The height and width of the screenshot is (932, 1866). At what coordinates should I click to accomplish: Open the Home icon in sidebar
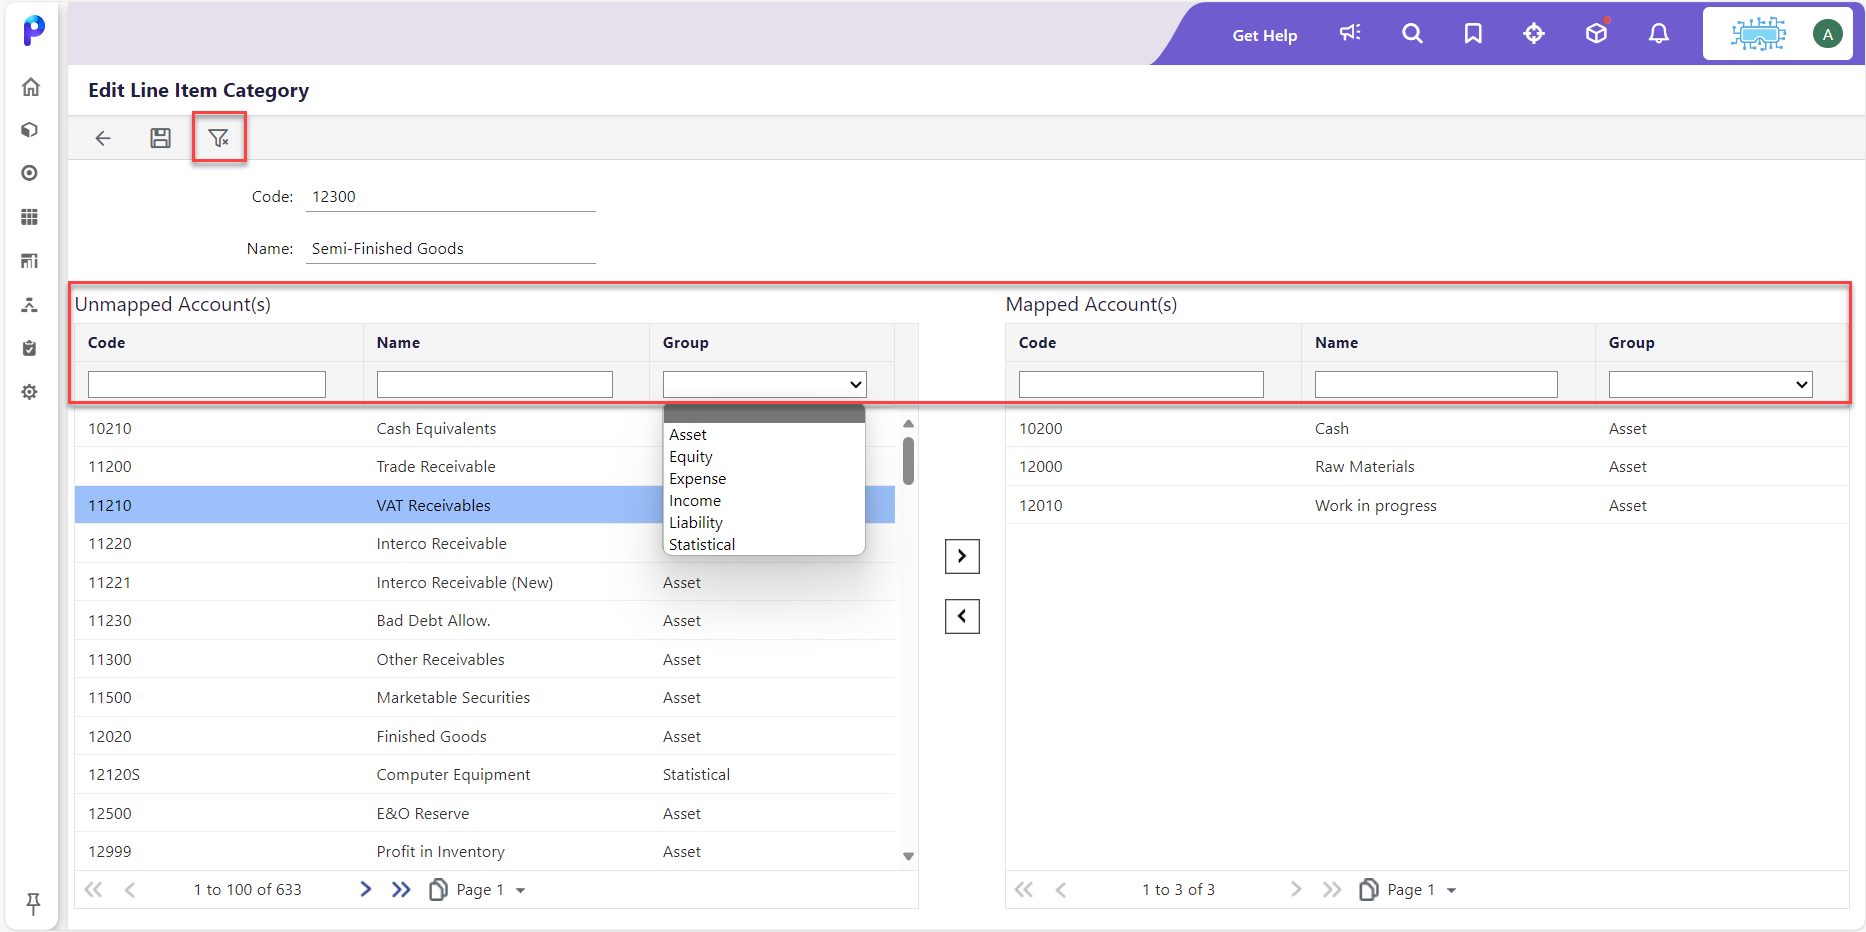tap(30, 87)
